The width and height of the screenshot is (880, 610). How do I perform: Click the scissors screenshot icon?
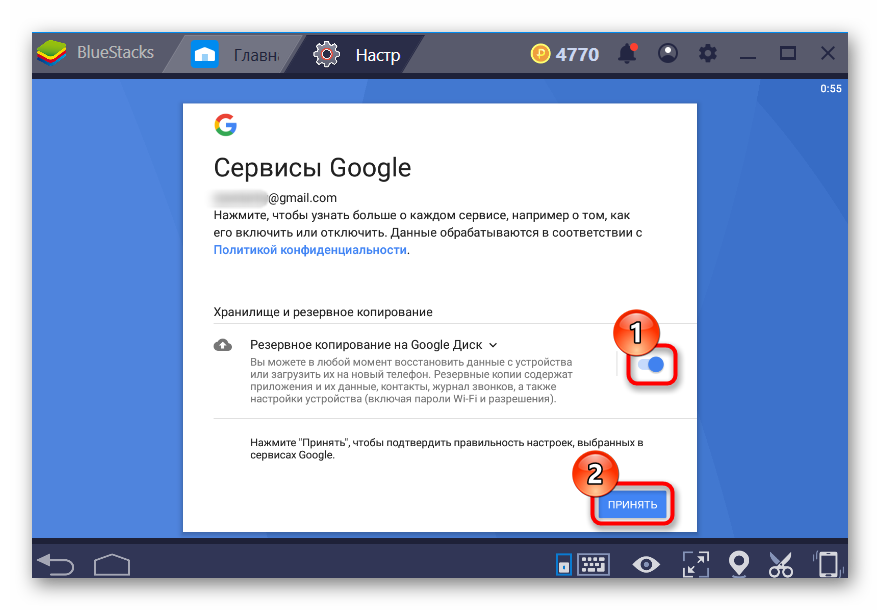point(781,565)
